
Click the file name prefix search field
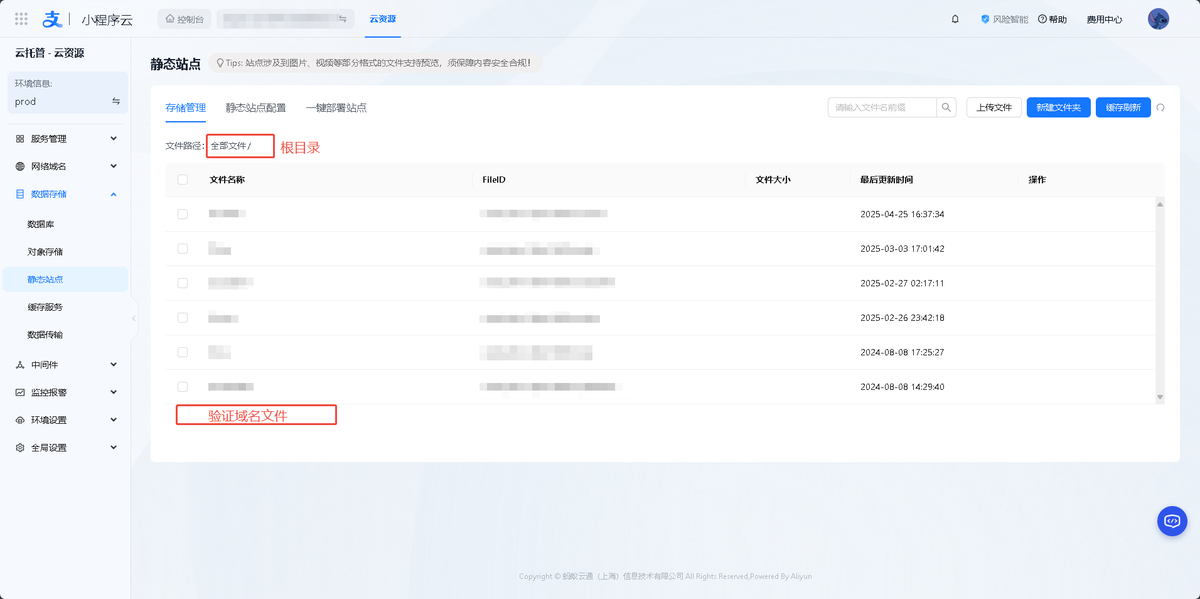pos(882,108)
